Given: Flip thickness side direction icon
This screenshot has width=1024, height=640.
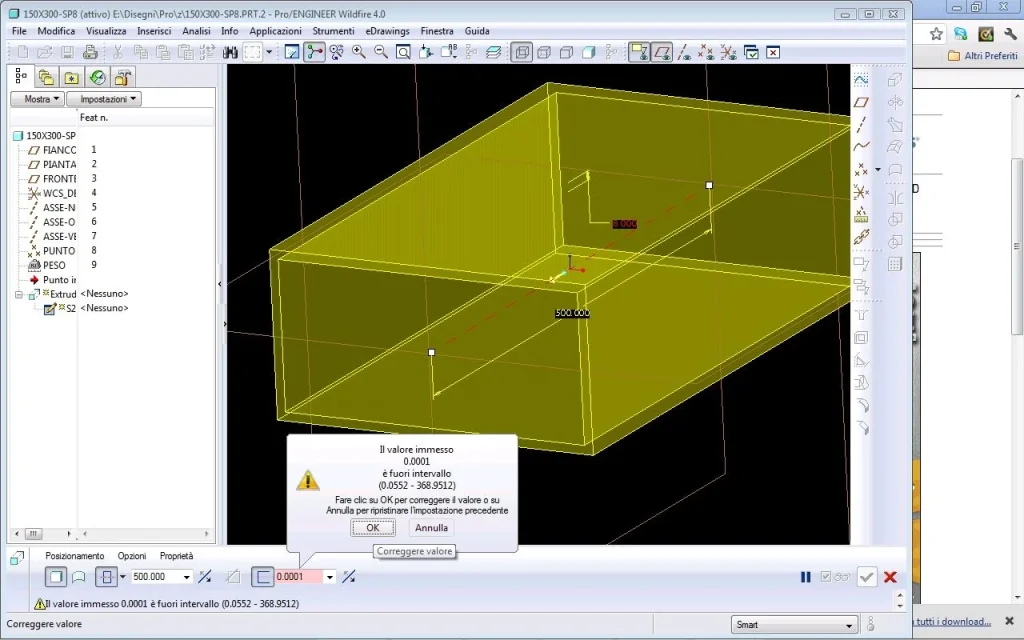Looking at the screenshot, I should (349, 577).
